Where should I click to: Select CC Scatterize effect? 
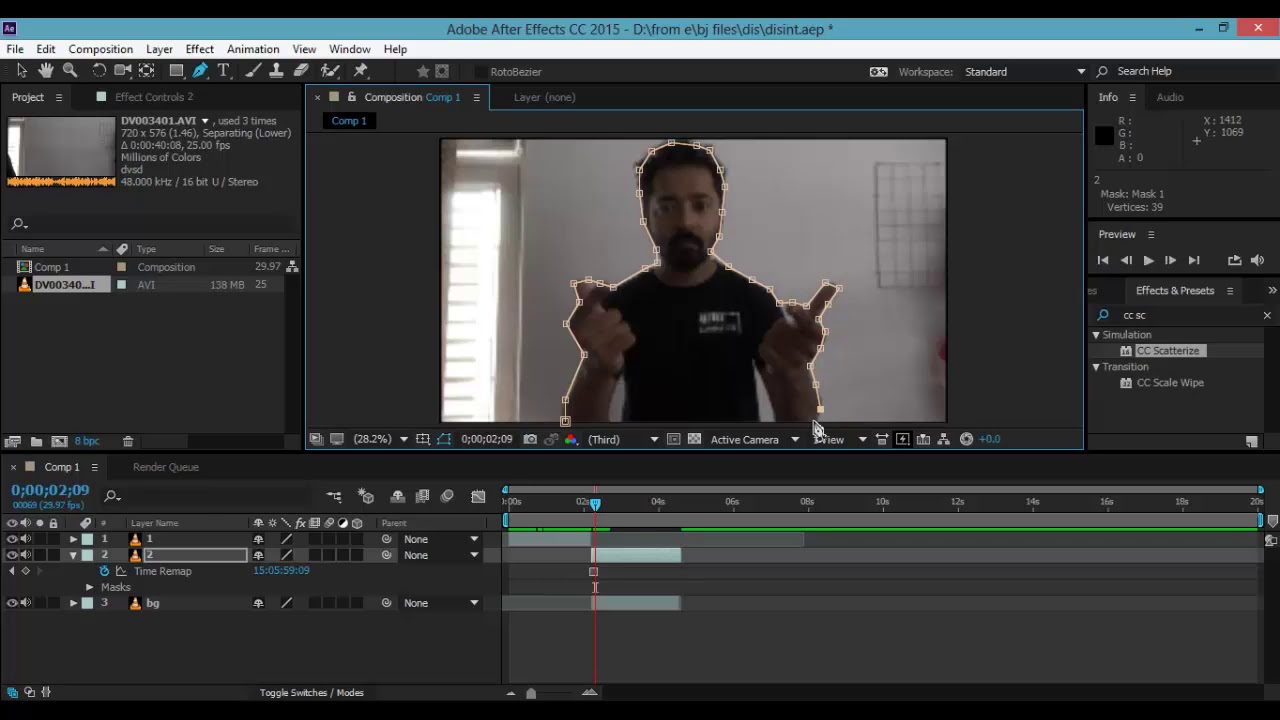point(1167,351)
